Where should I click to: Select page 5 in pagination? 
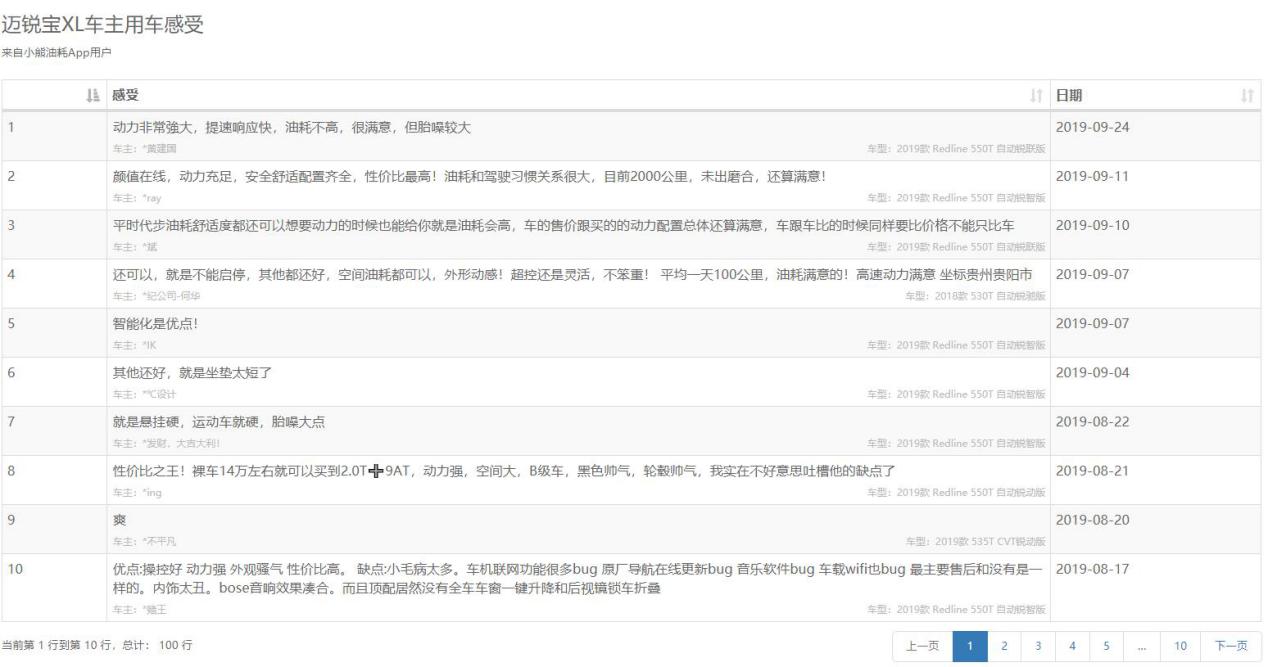1106,645
